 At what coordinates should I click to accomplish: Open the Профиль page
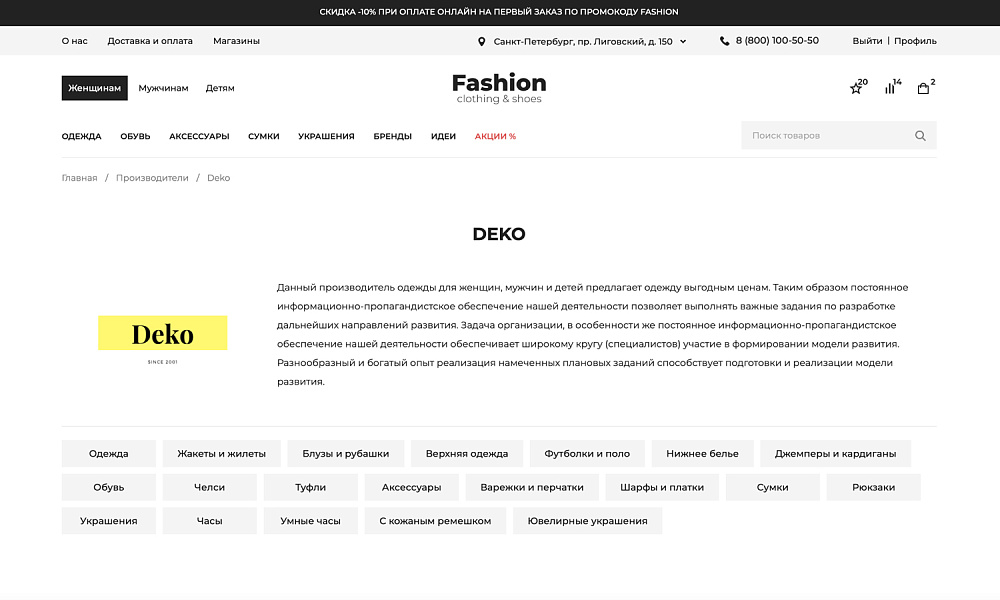(915, 41)
